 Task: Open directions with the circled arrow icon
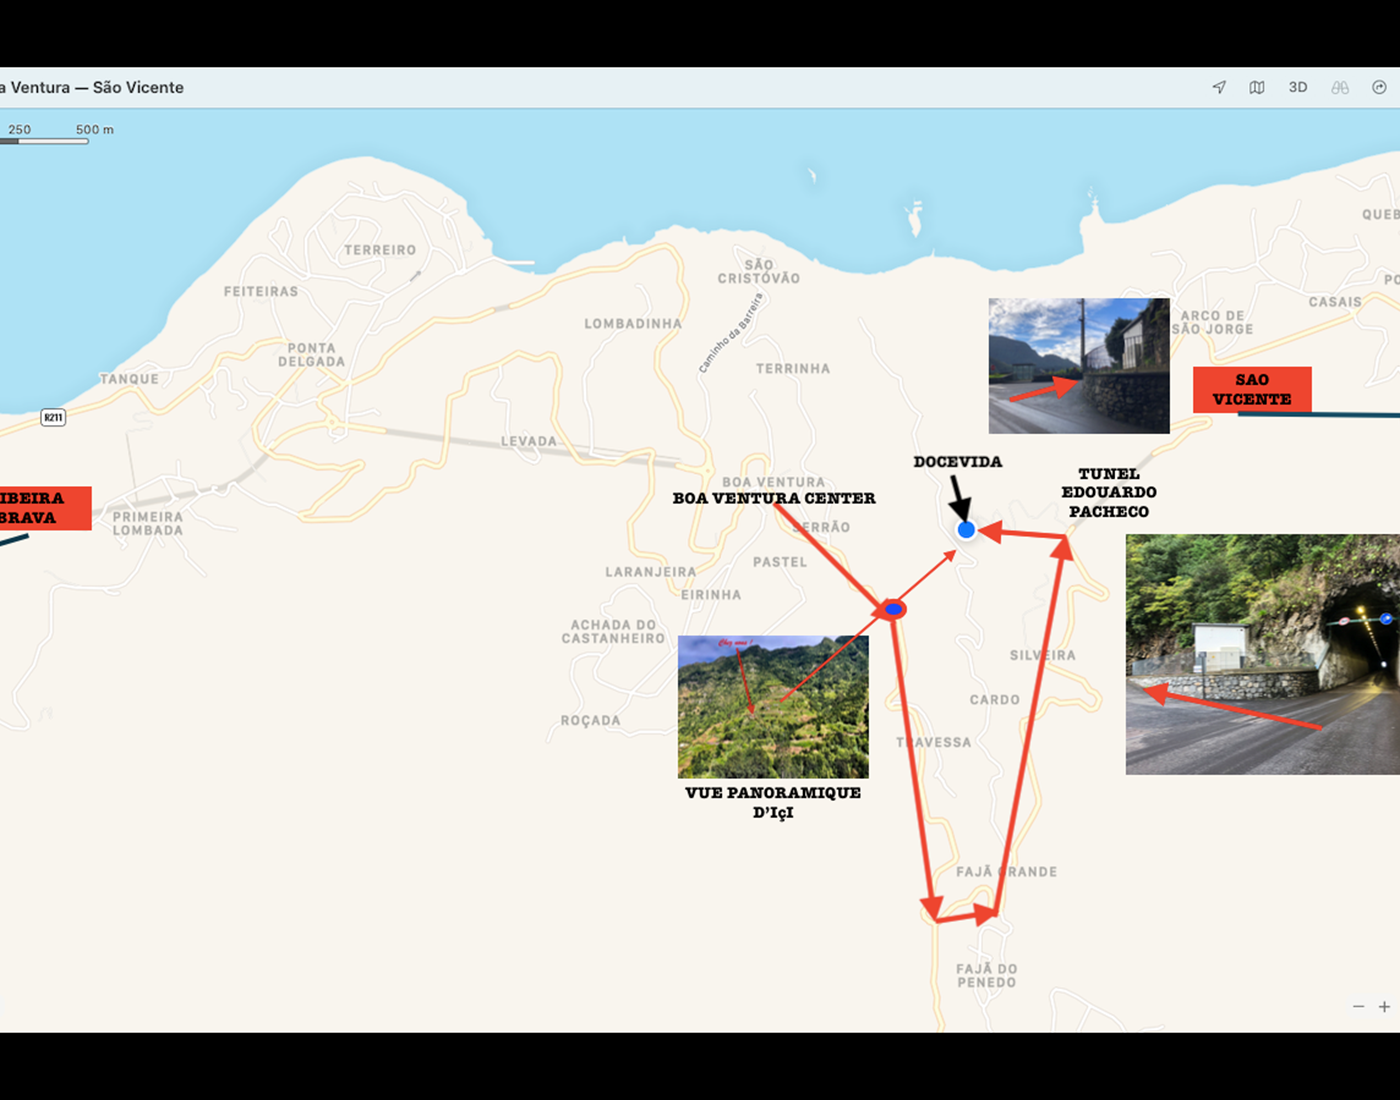click(x=1379, y=88)
